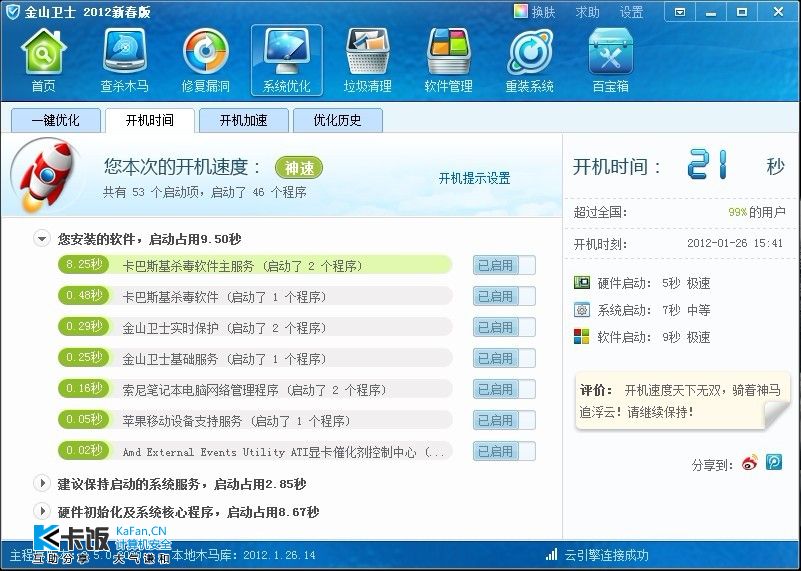This screenshot has height=571, width=801.
Task: Toggle 索尼笔记本电脑网络管理程序 switch
Action: point(504,390)
